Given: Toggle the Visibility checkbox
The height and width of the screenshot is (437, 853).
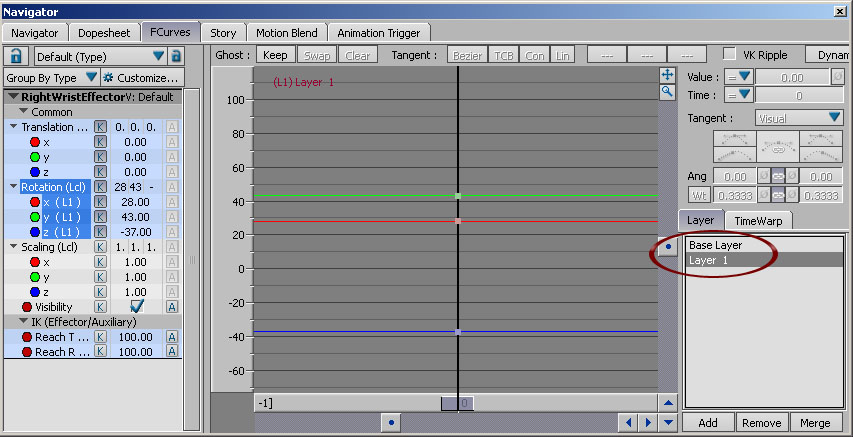Looking at the screenshot, I should coord(137,307).
